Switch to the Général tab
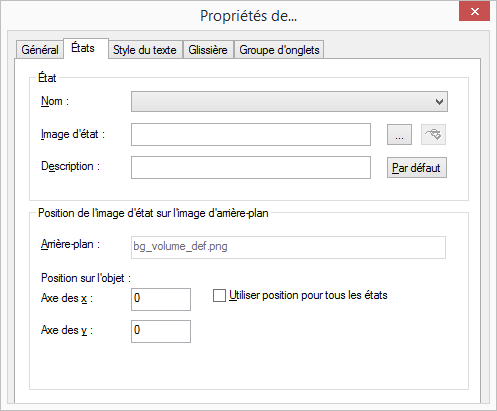The width and height of the screenshot is (497, 411). pyautogui.click(x=40, y=50)
